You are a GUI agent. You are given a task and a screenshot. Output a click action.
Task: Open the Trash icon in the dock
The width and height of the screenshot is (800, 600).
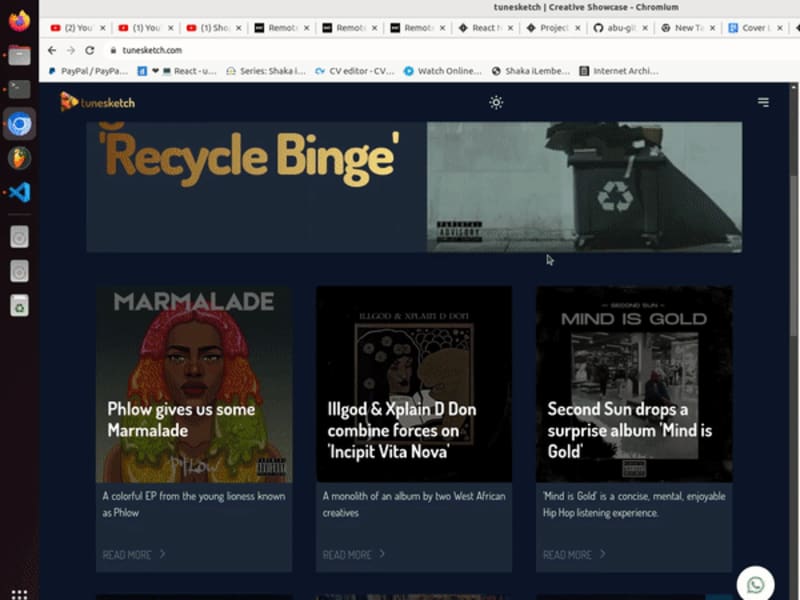click(19, 306)
